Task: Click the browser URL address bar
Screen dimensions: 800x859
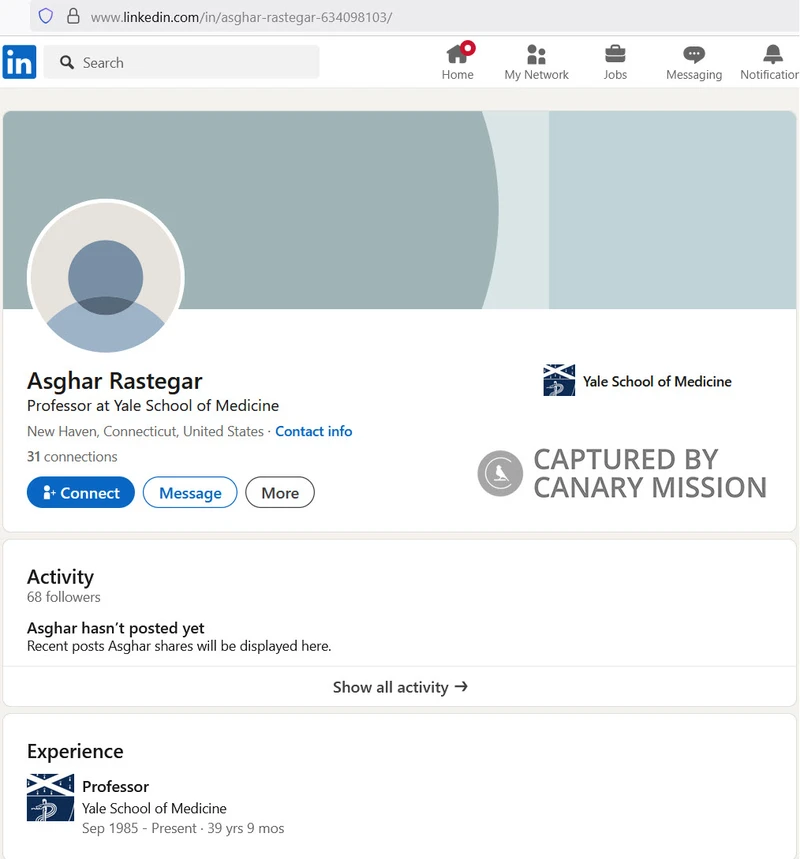Action: [414, 17]
